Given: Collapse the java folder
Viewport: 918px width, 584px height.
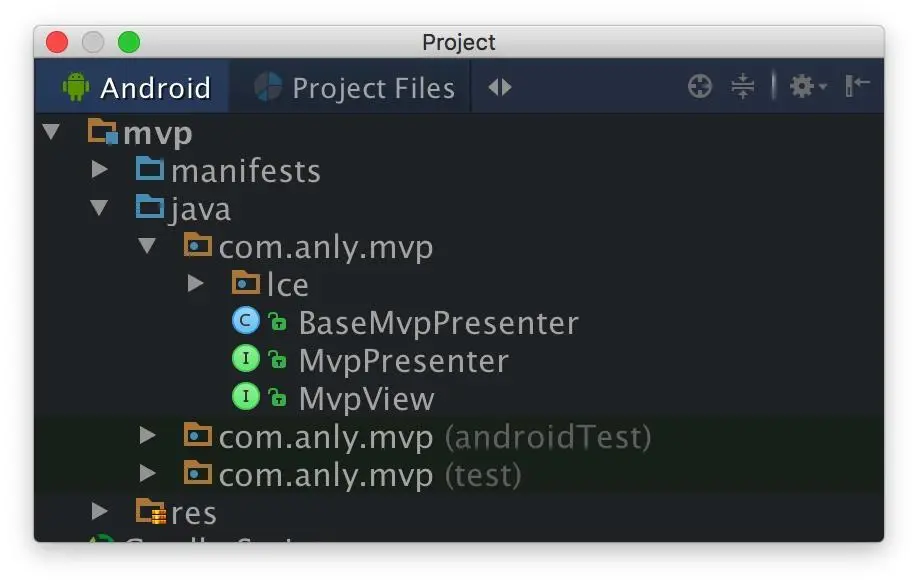Looking at the screenshot, I should (x=100, y=208).
